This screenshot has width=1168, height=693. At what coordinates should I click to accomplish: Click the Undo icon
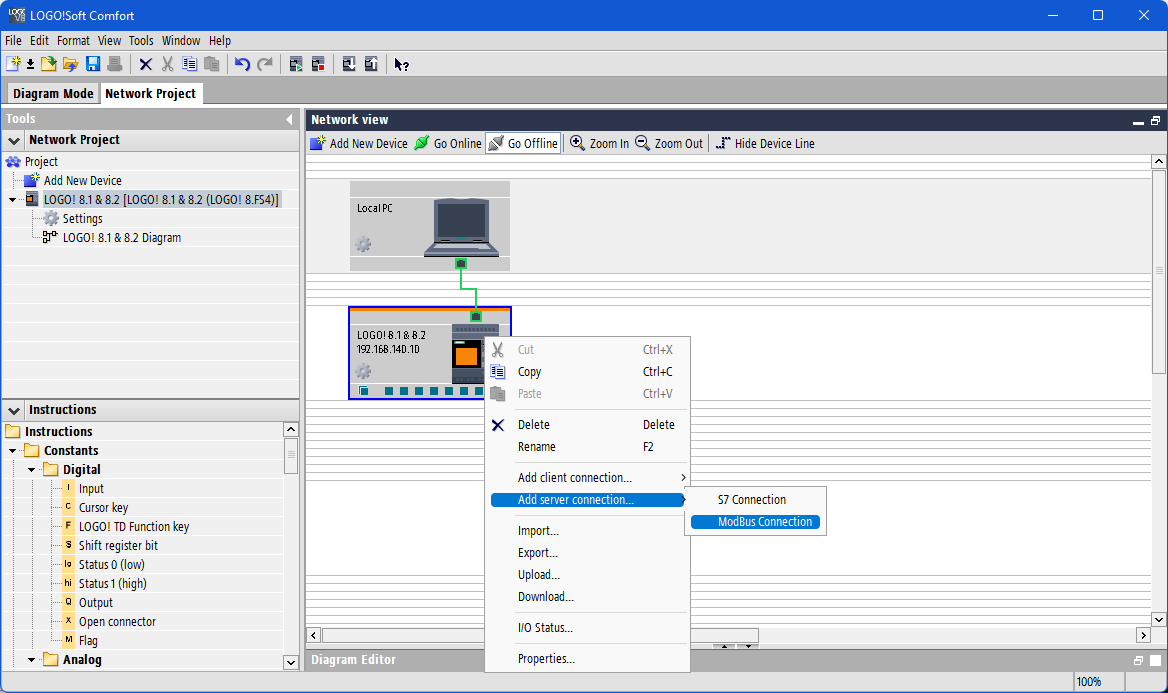pyautogui.click(x=241, y=63)
